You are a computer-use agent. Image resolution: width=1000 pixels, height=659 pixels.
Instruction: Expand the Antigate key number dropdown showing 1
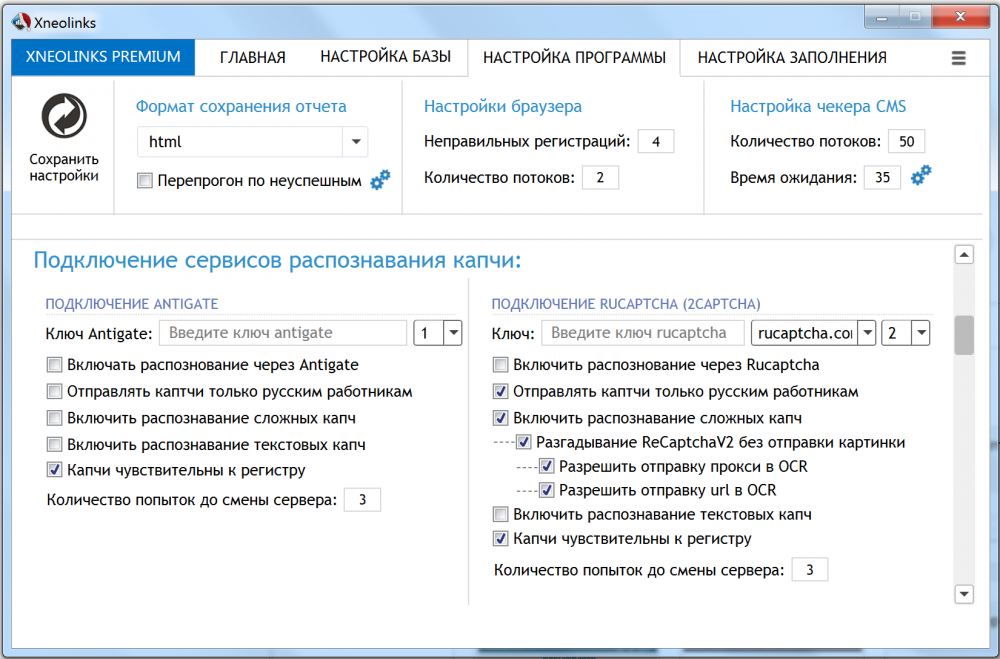453,332
